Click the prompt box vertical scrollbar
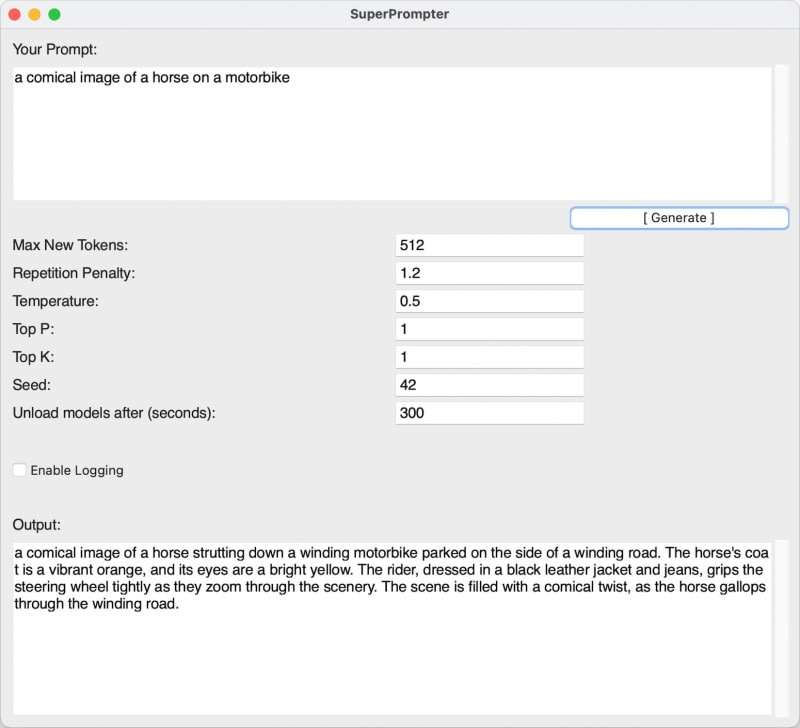Image resolution: width=800 pixels, height=728 pixels. 782,132
